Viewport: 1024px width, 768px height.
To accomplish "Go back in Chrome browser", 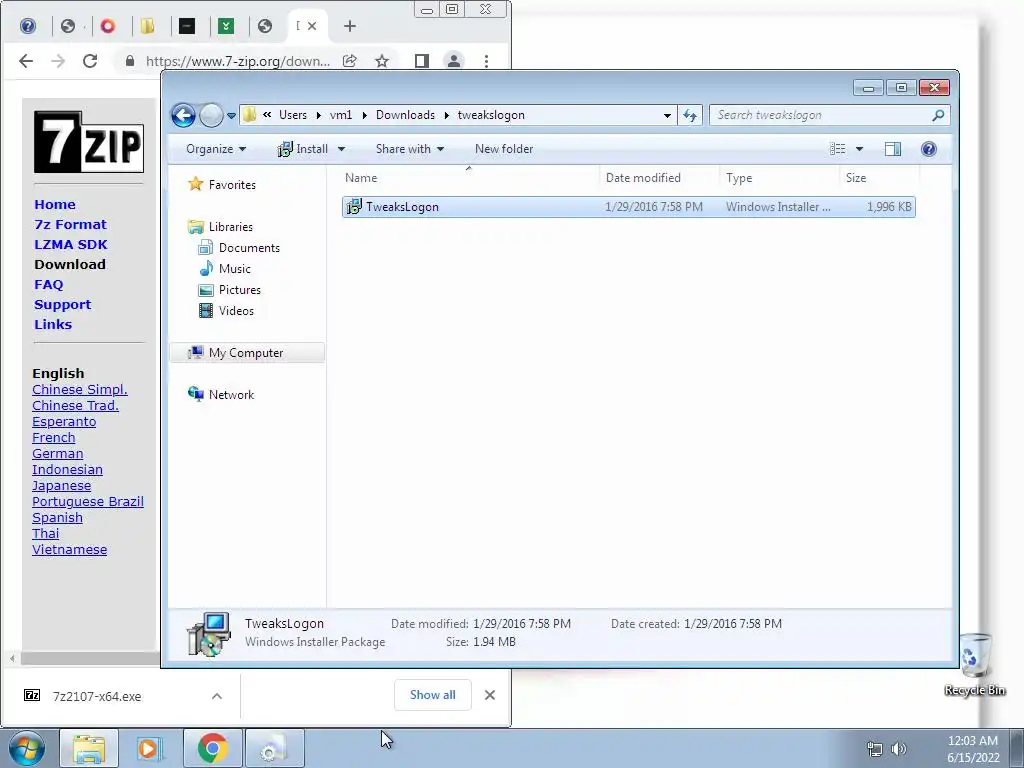I will pyautogui.click(x=25, y=61).
